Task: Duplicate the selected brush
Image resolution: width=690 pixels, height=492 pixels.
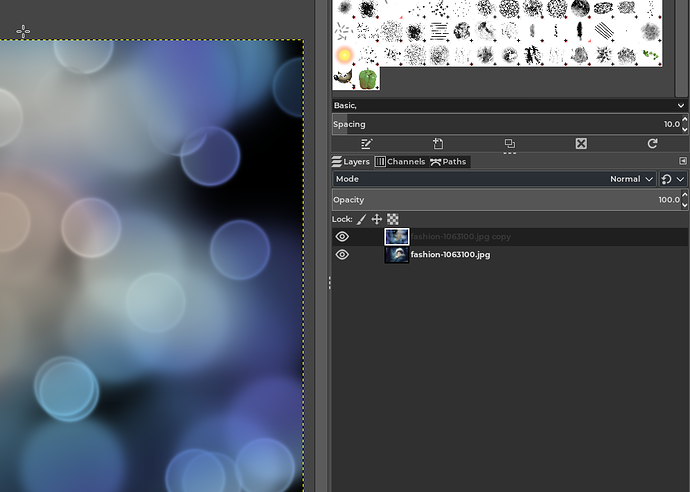Action: [x=509, y=144]
